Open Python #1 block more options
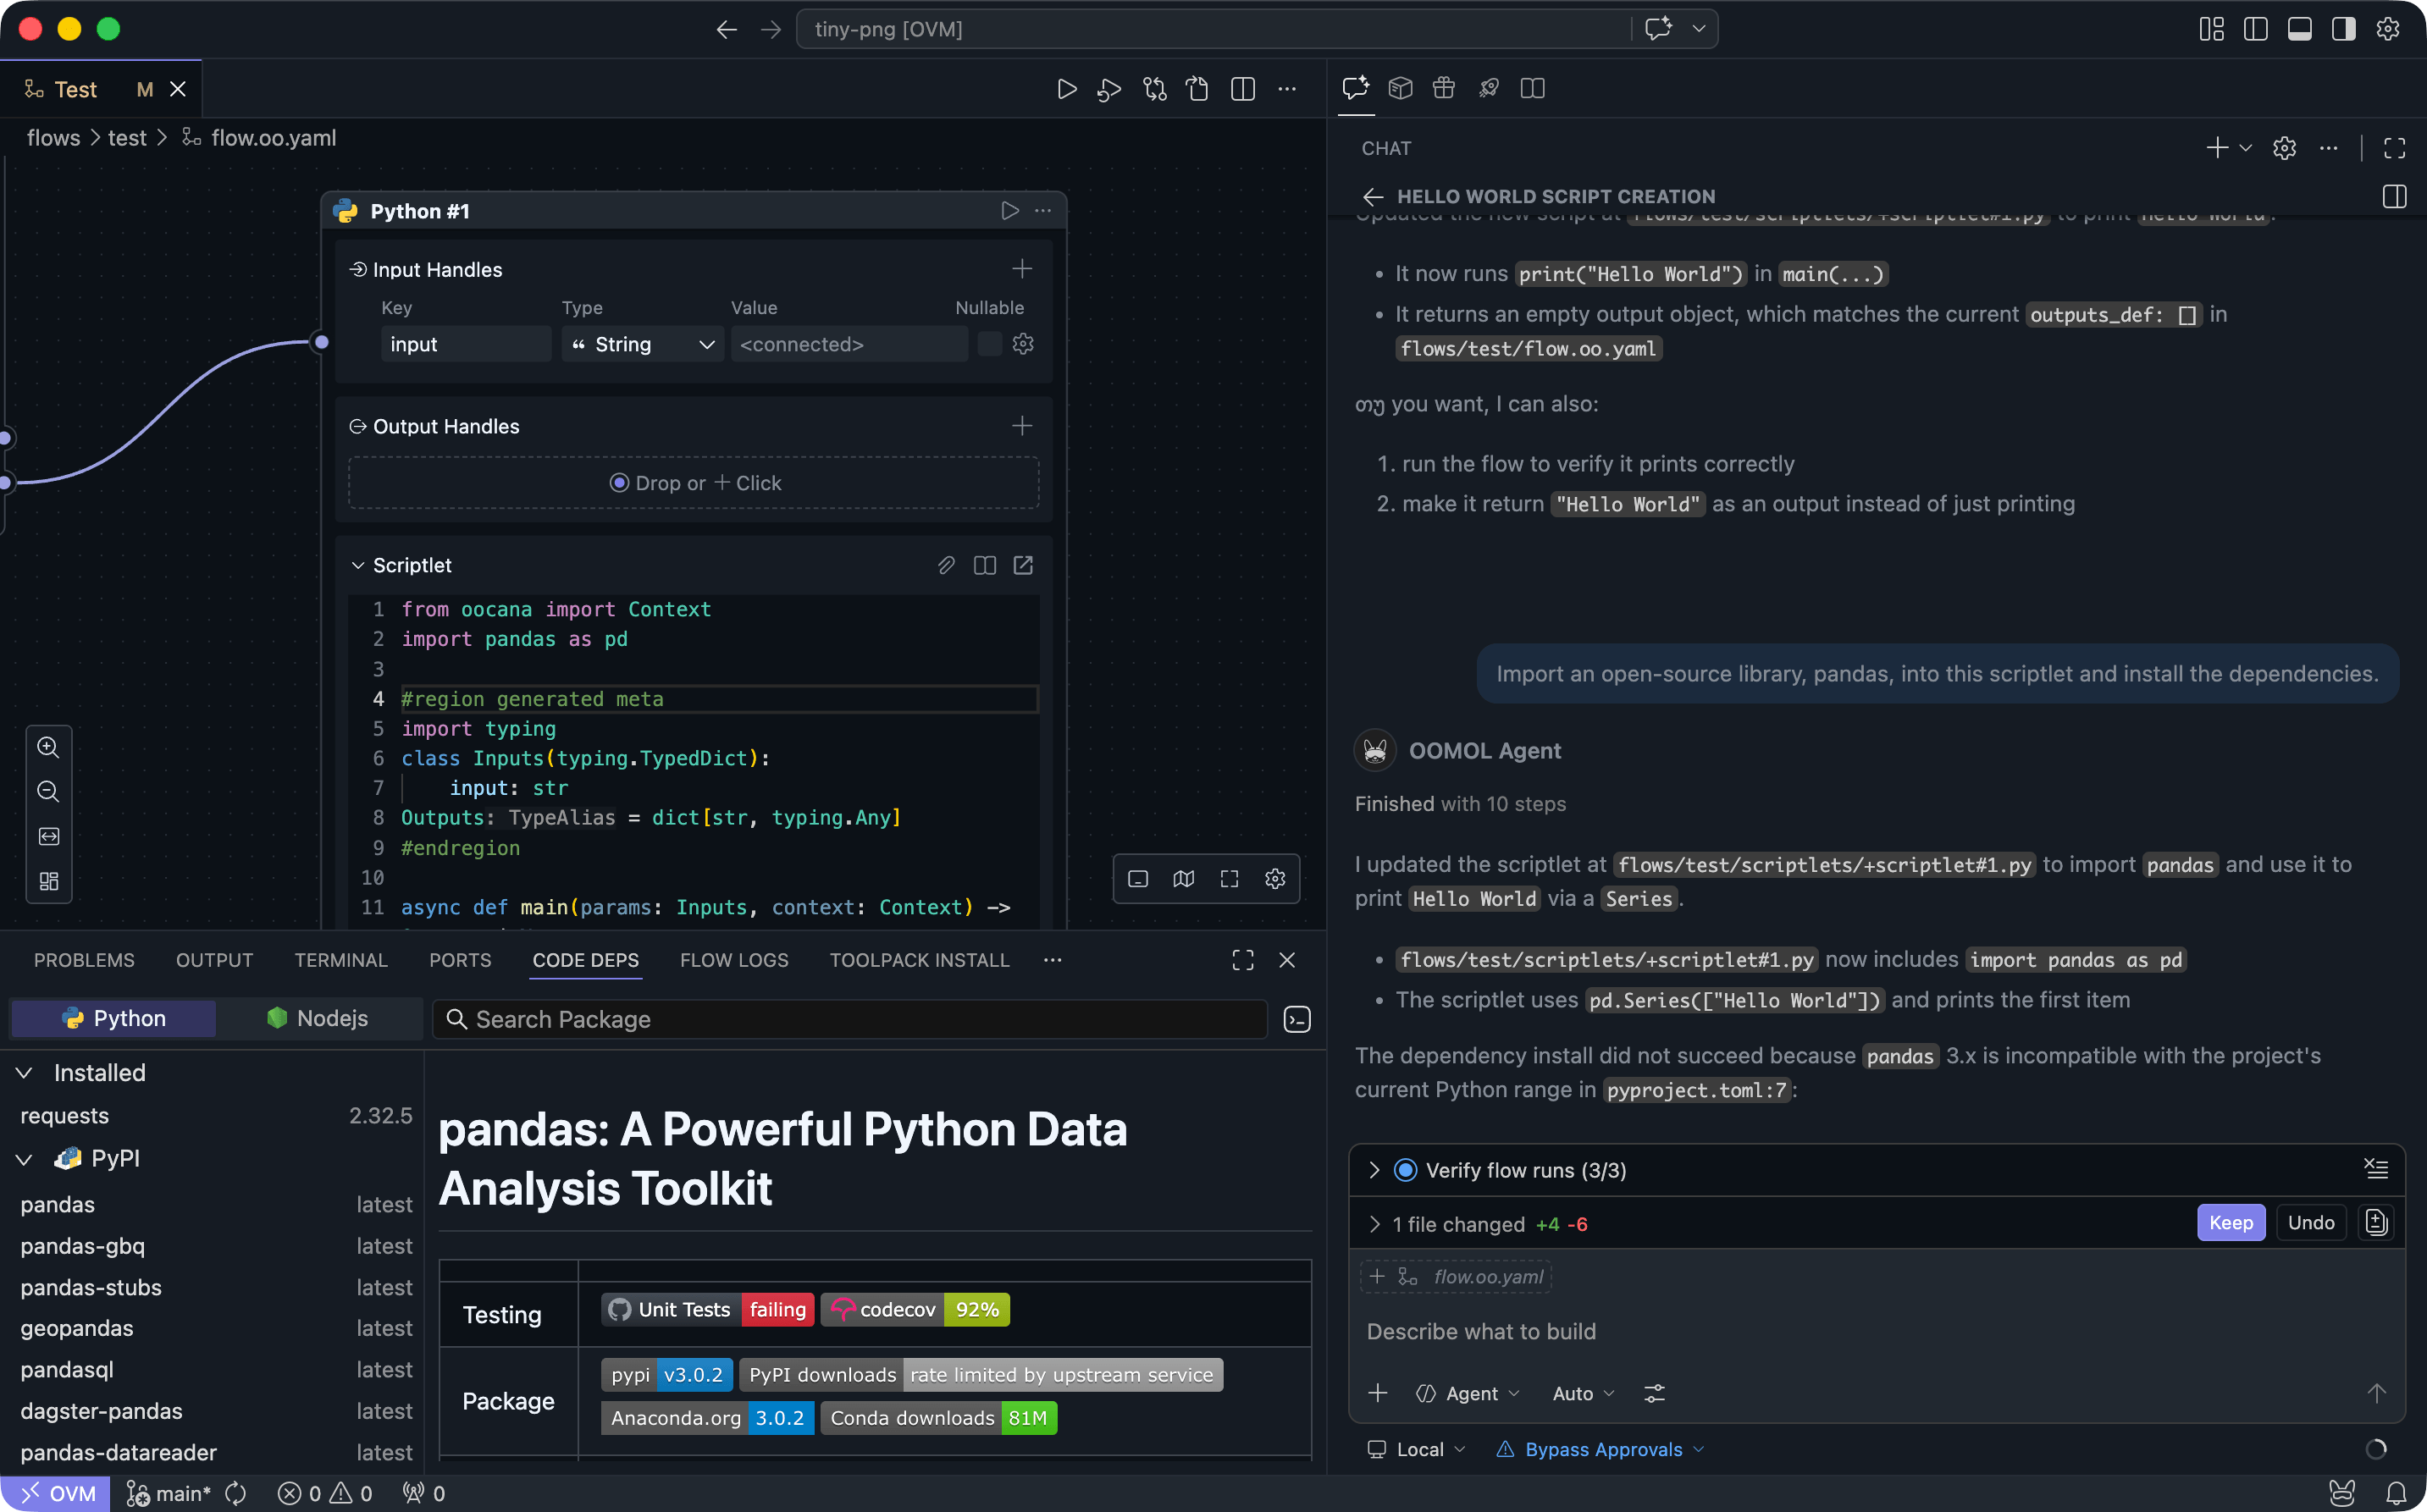This screenshot has height=1512, width=2427. click(x=1043, y=210)
